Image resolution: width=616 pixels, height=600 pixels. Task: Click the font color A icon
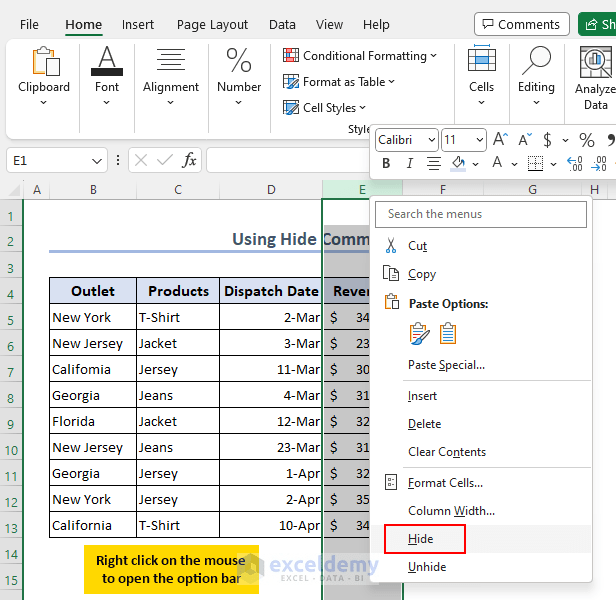point(497,163)
